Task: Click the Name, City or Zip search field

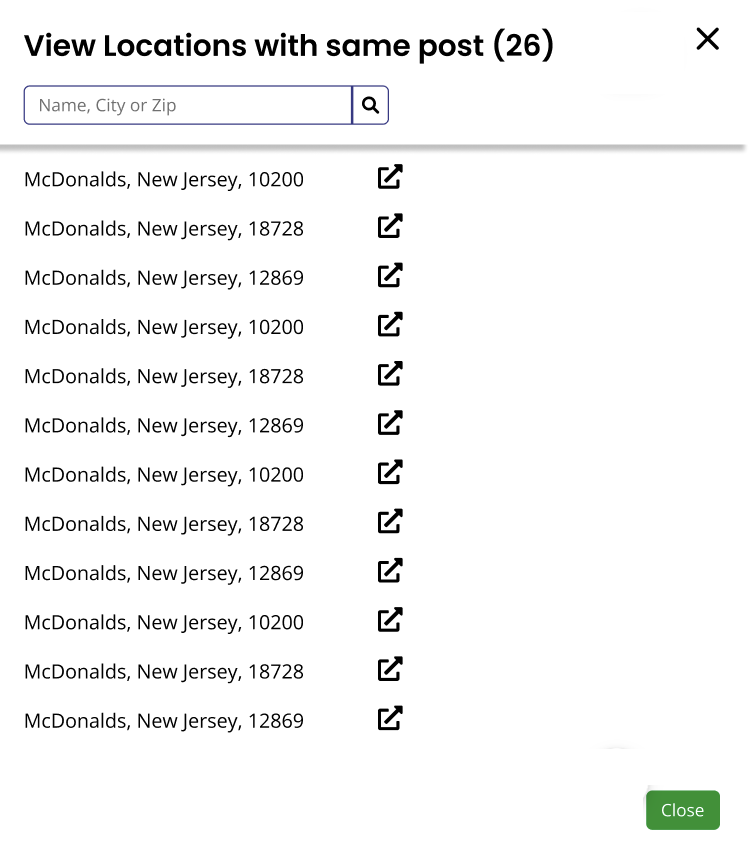Action: point(187,105)
